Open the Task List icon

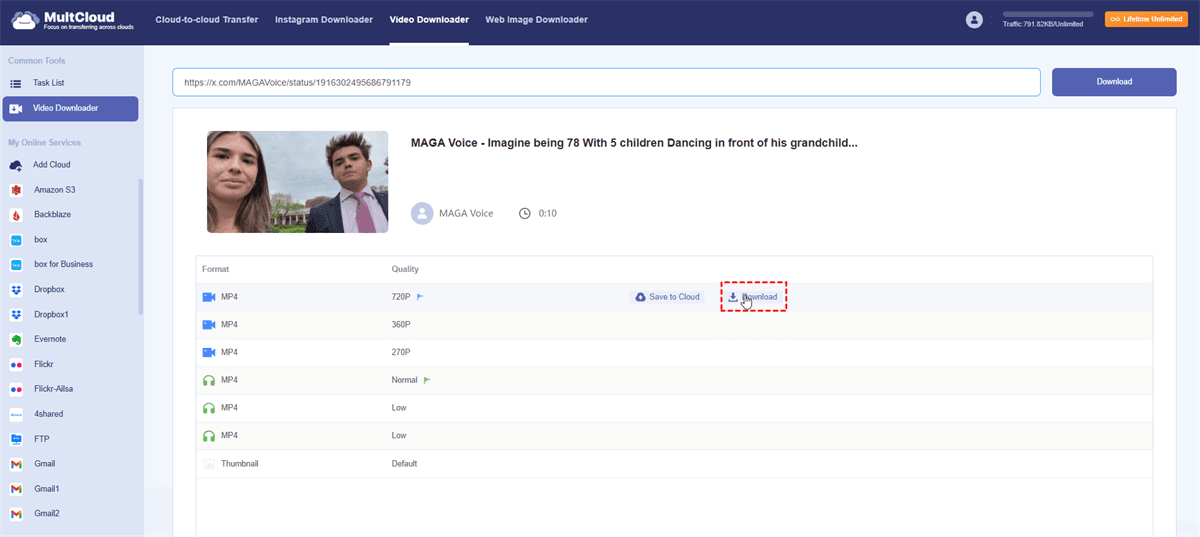(x=16, y=83)
